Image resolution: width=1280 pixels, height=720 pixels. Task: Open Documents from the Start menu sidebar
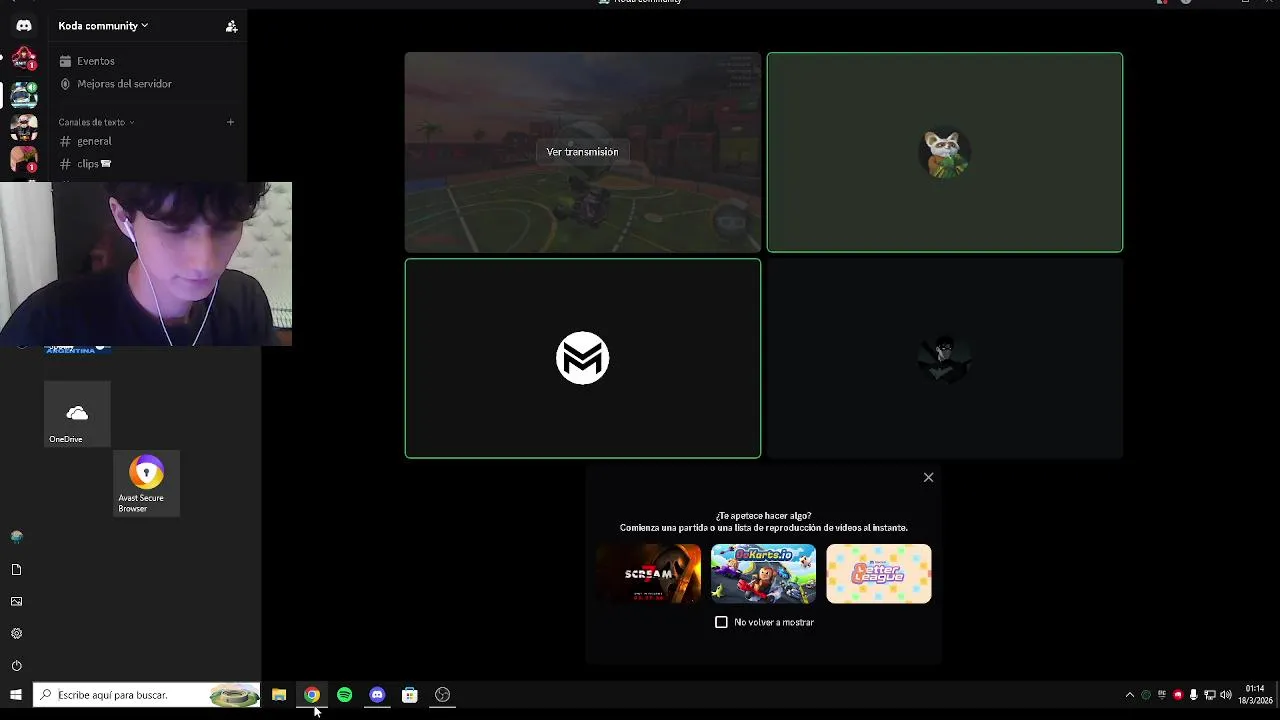point(16,569)
